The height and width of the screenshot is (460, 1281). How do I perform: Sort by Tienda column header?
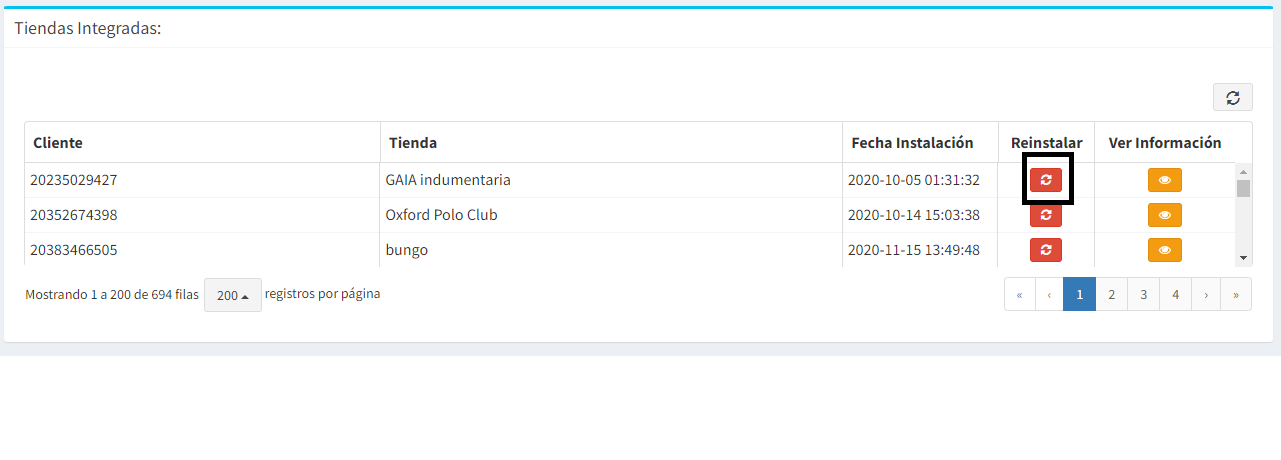(412, 143)
